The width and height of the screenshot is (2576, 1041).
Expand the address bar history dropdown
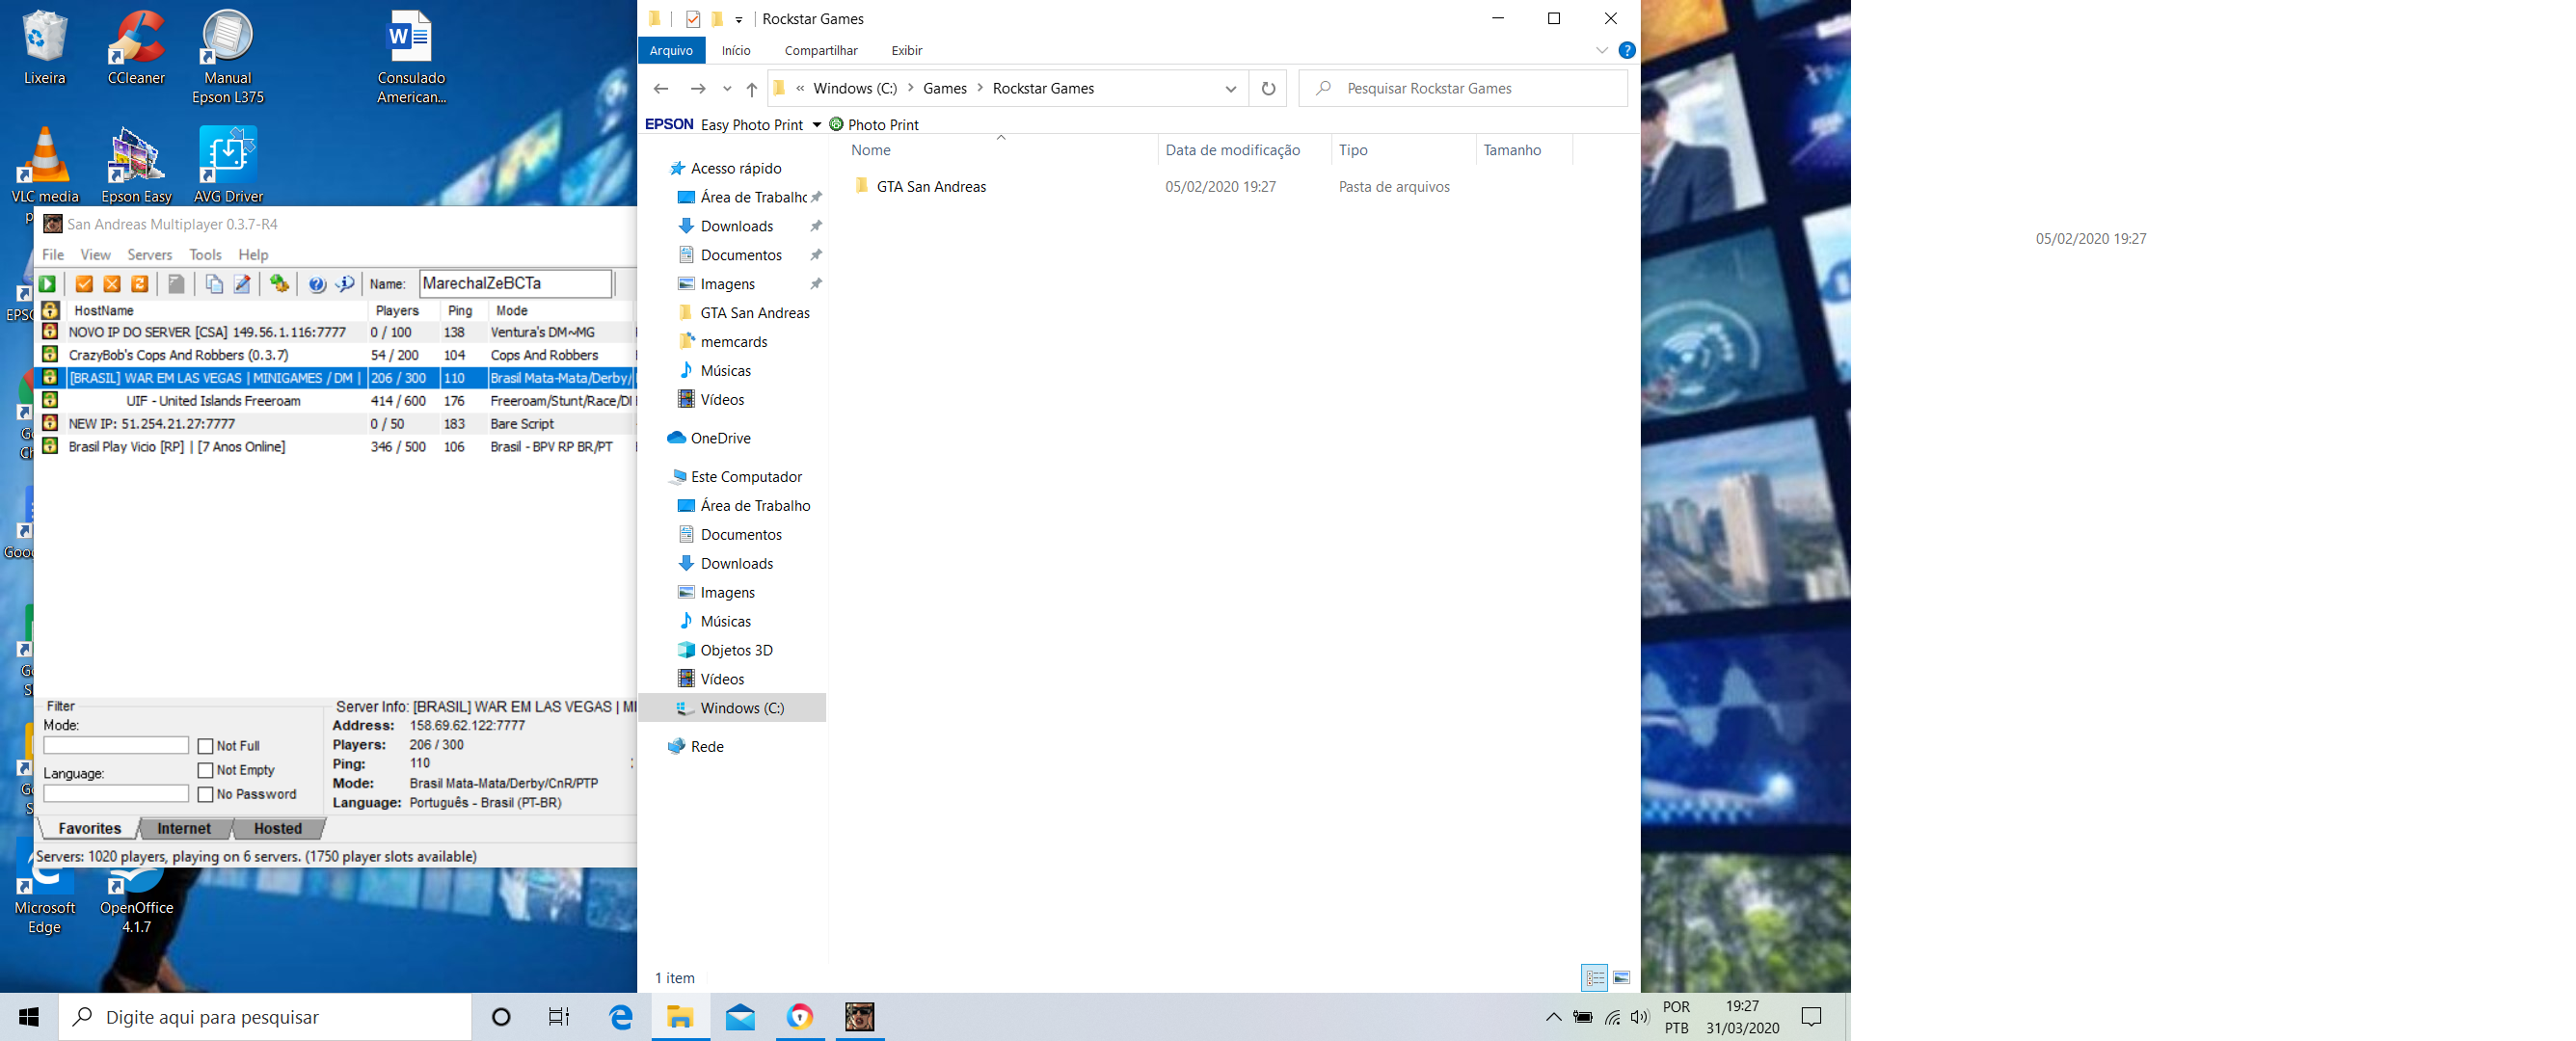(1230, 89)
